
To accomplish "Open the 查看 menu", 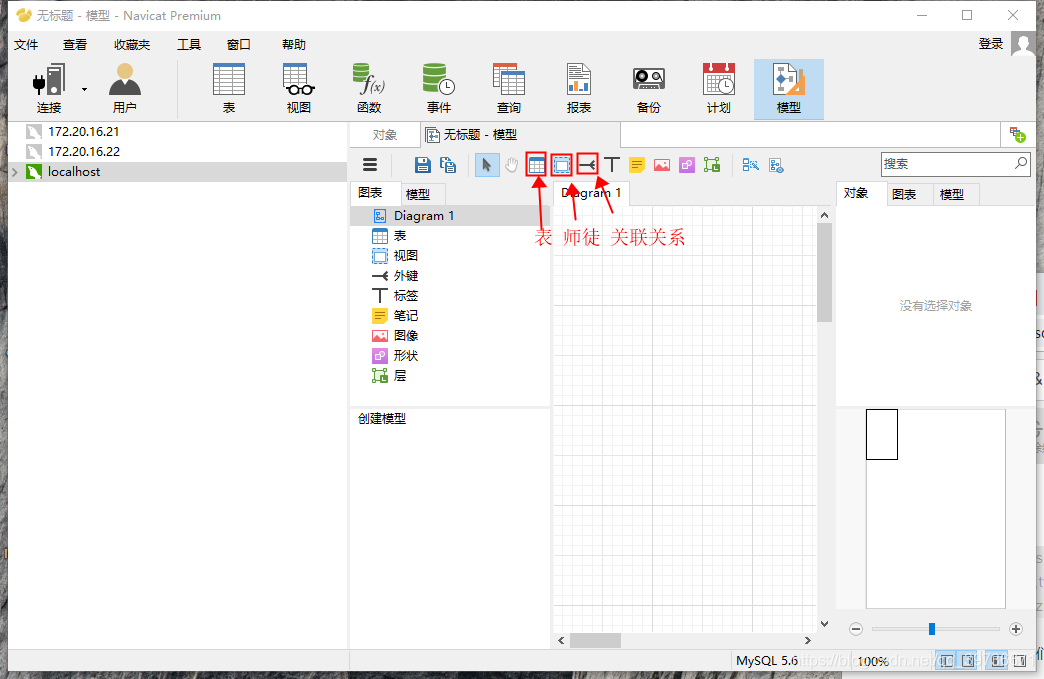I will click(75, 45).
